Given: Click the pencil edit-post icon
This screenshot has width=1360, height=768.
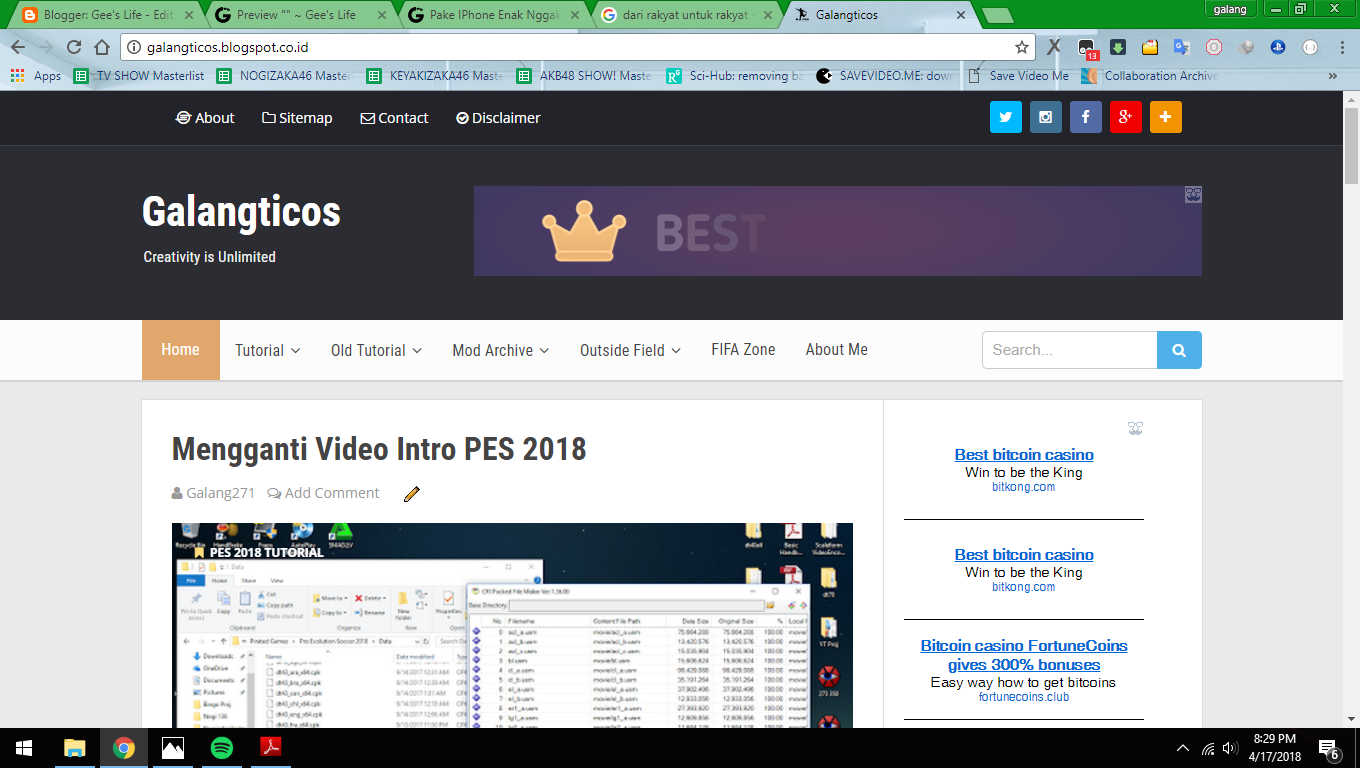Looking at the screenshot, I should (411, 493).
